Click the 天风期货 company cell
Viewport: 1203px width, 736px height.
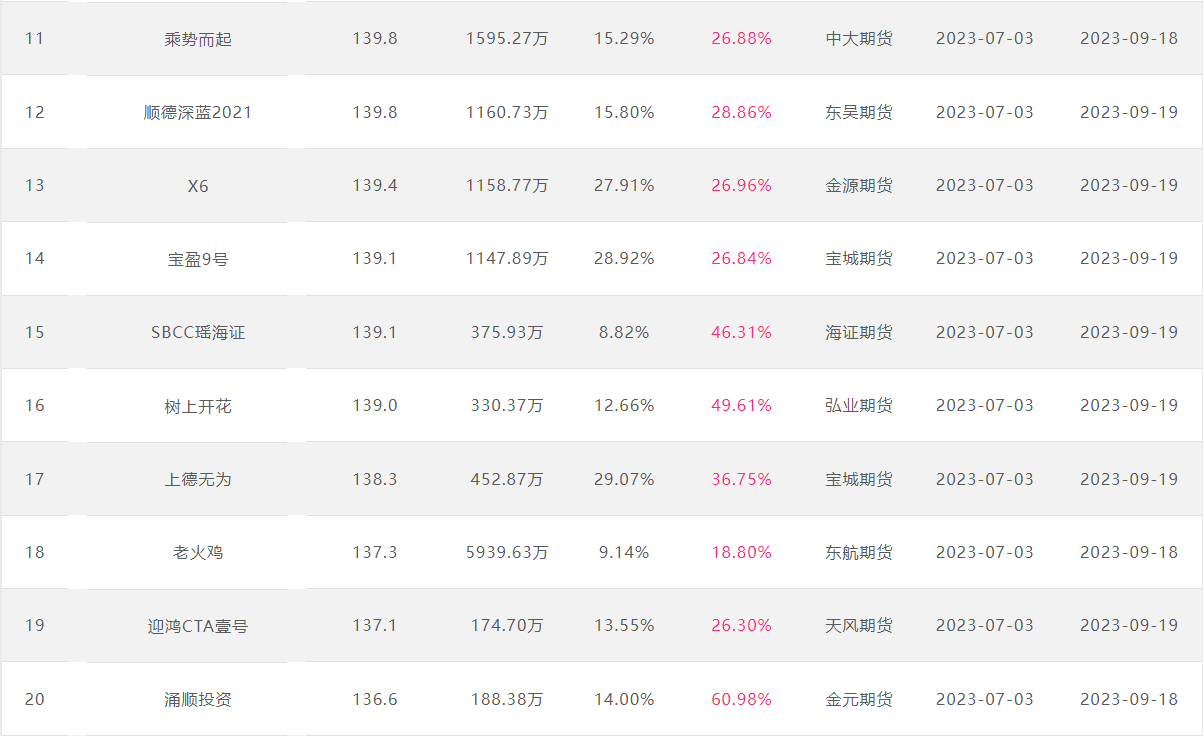coord(859,626)
